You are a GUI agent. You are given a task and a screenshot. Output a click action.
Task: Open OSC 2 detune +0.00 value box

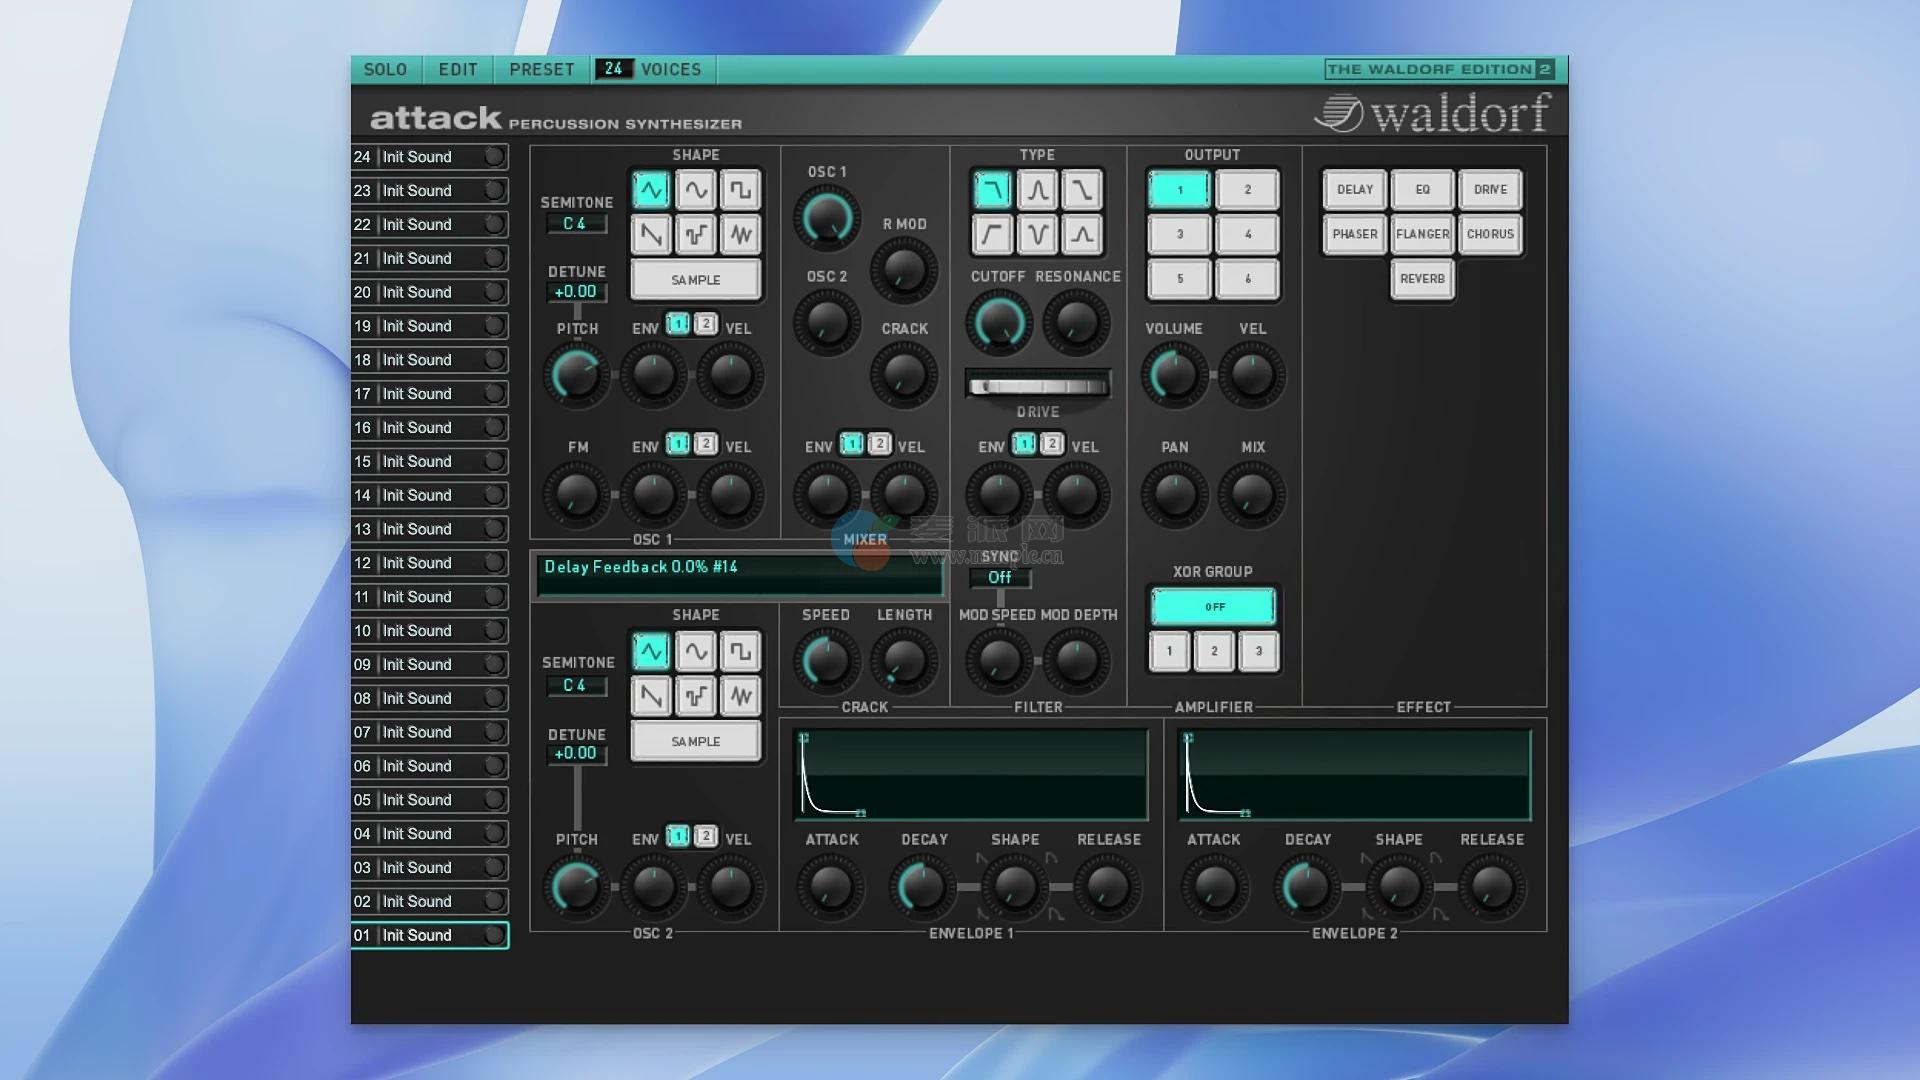coord(576,754)
